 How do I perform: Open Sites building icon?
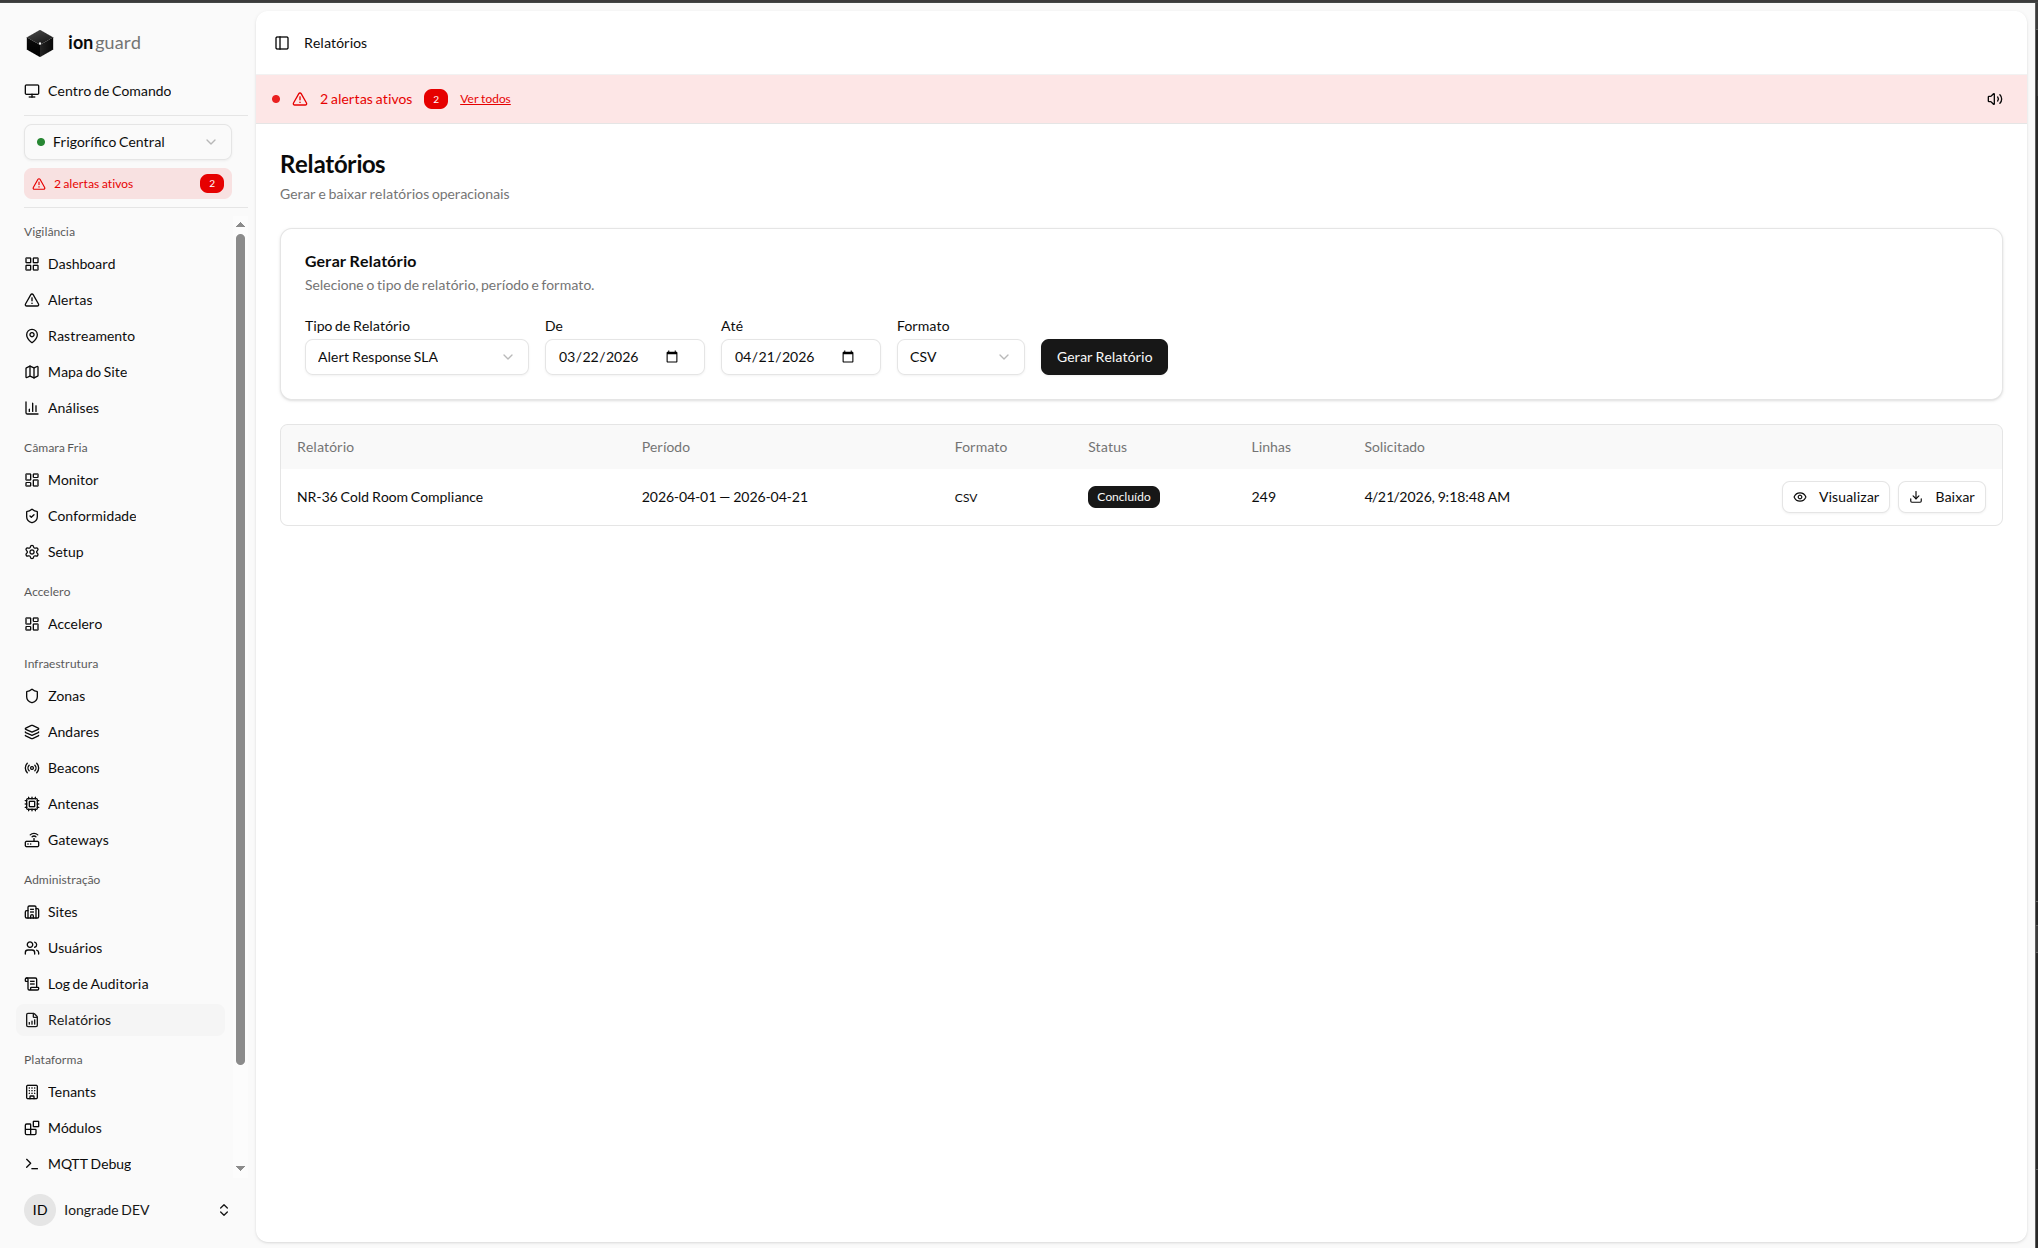[32, 912]
